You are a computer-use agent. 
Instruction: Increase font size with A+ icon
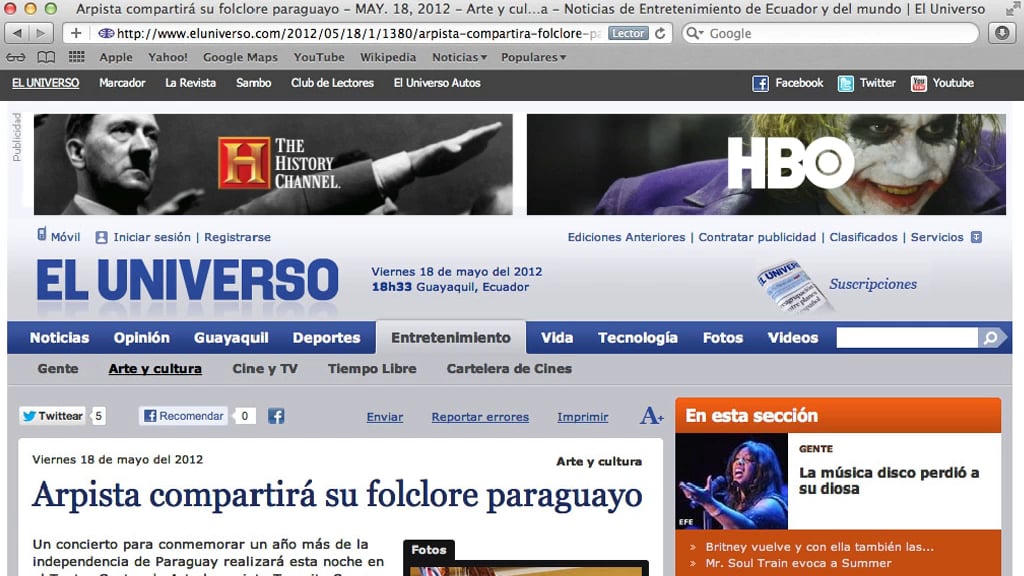[x=651, y=415]
